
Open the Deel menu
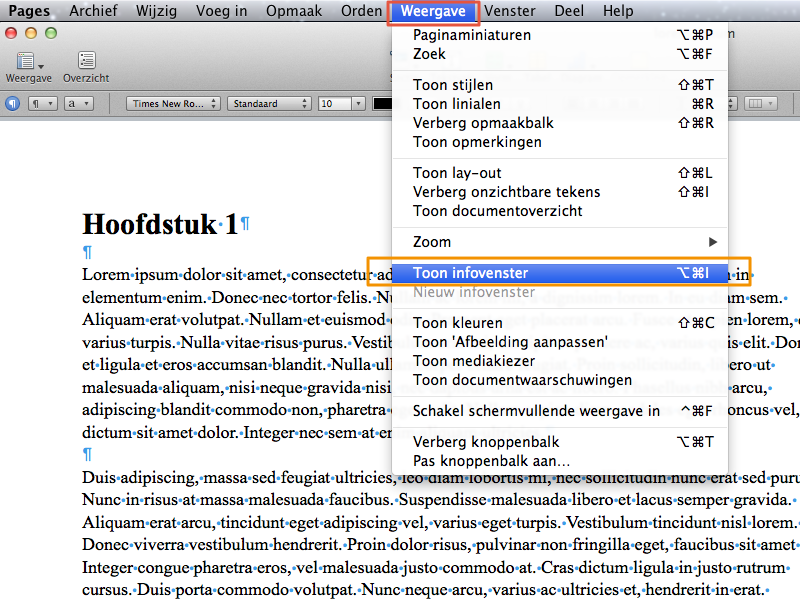(569, 11)
